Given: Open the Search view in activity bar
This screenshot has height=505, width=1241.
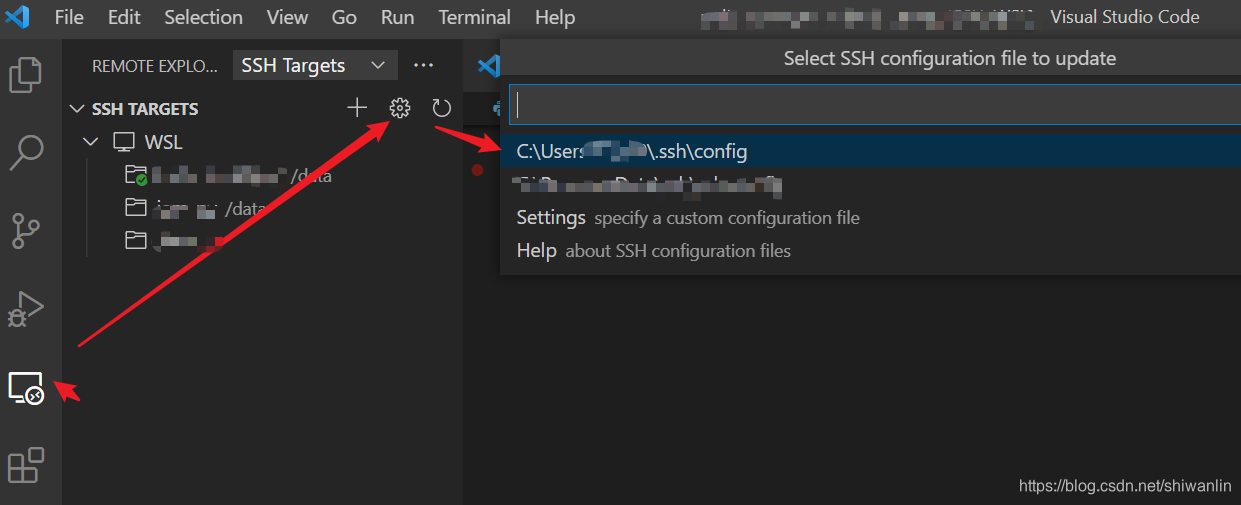Looking at the screenshot, I should click(x=27, y=152).
